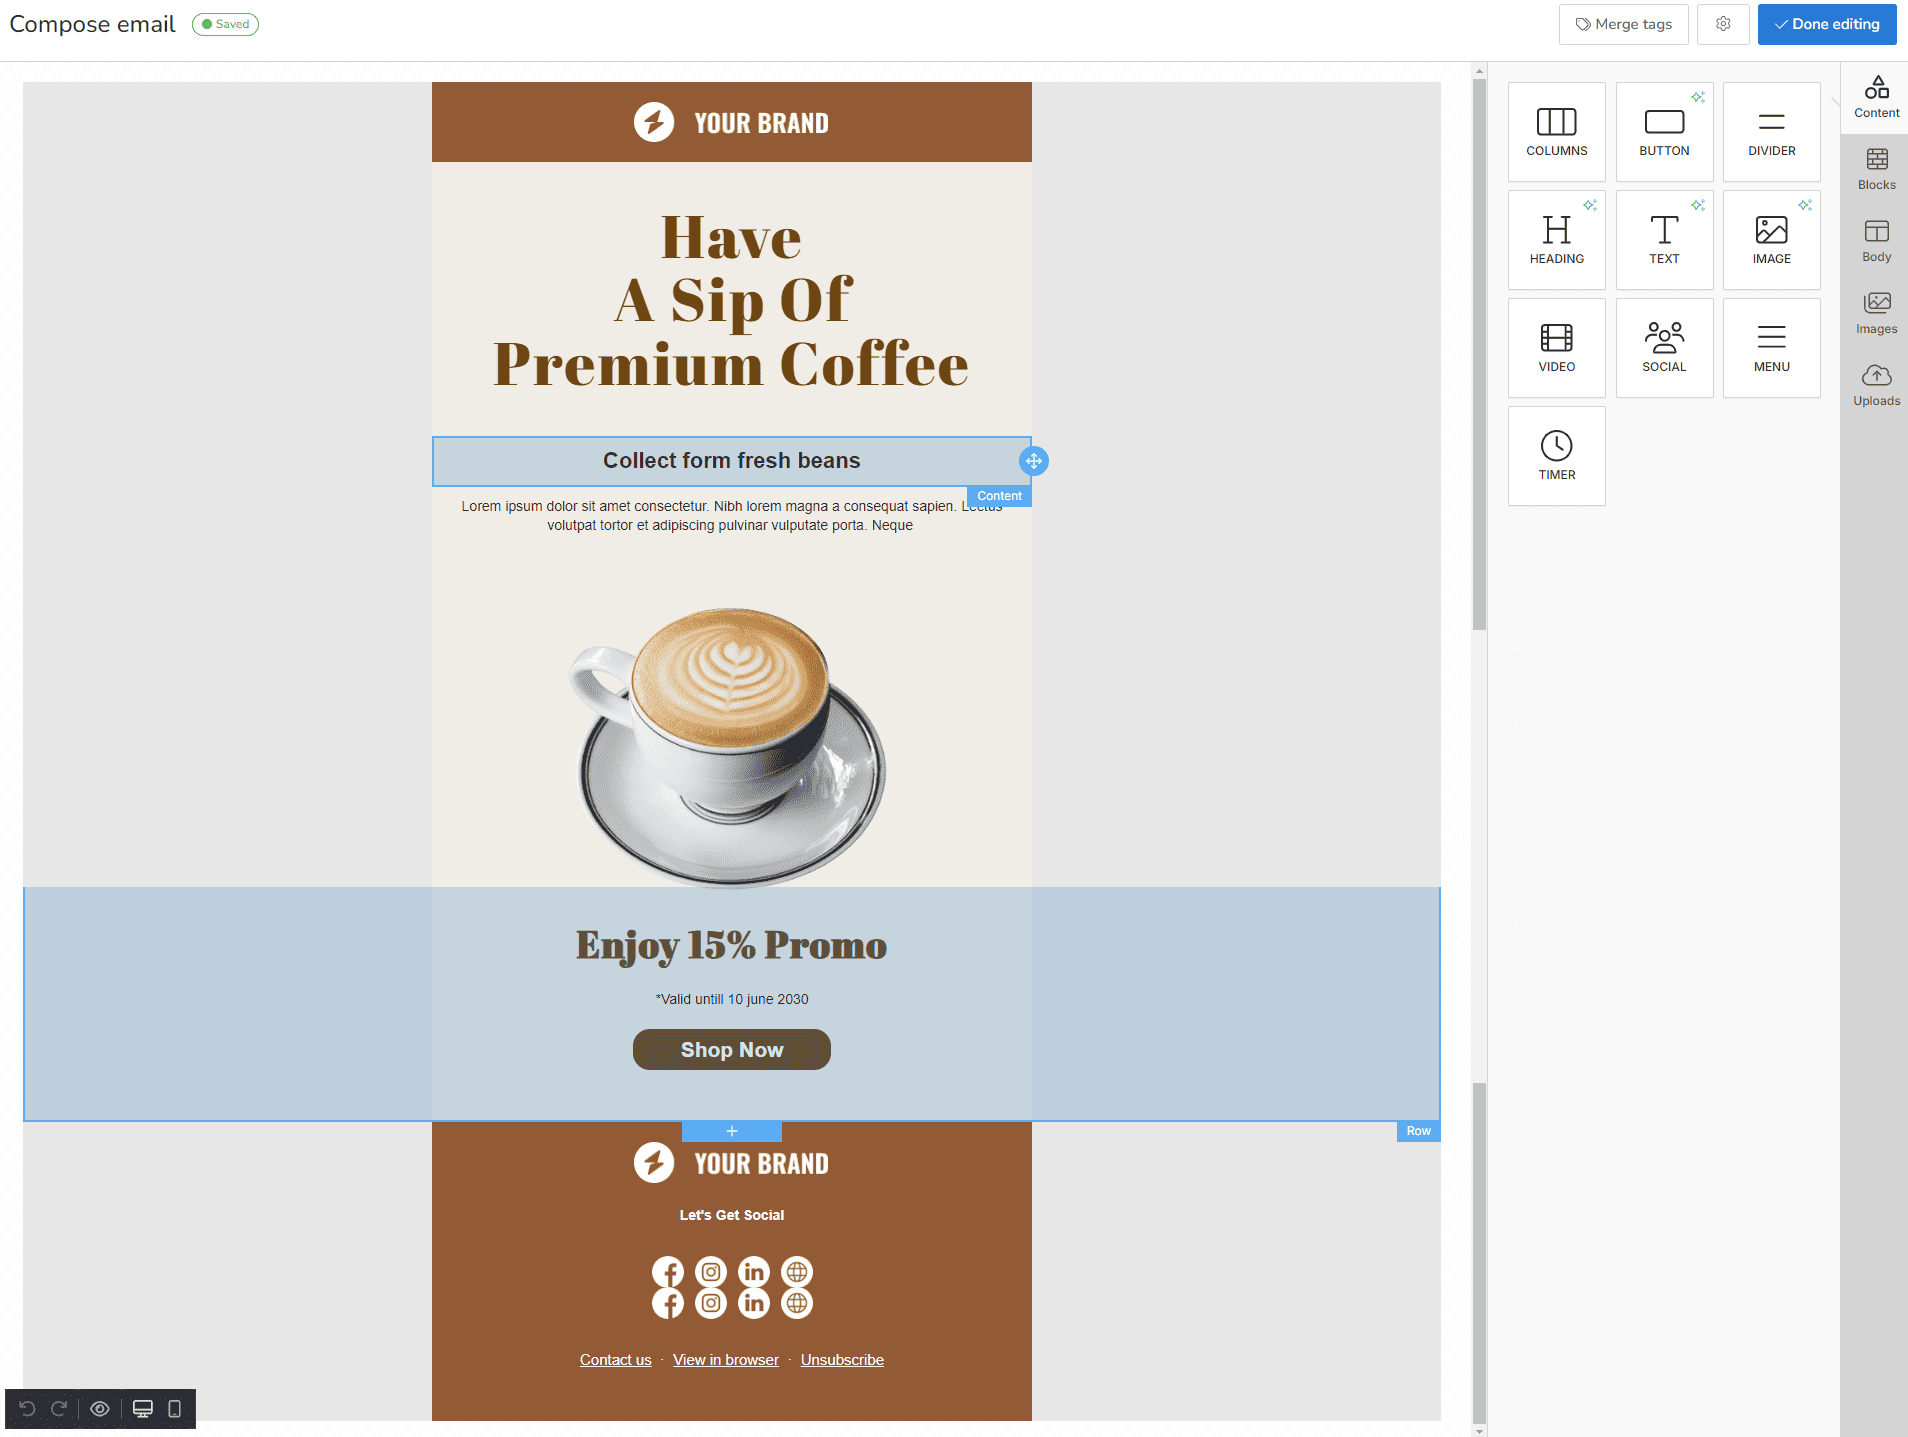
Task: Switch to desktop view mode
Action: (x=143, y=1409)
